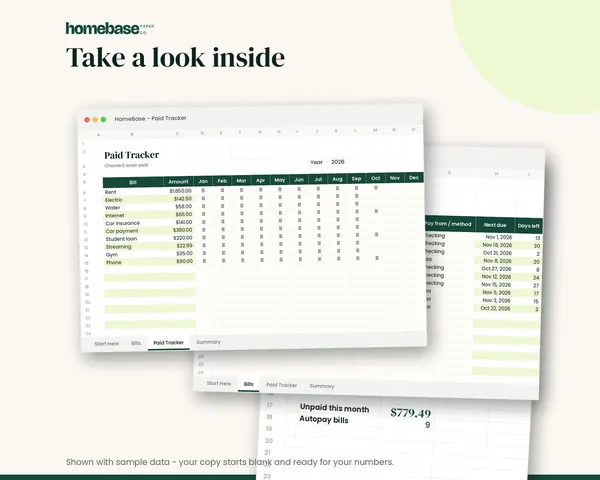Click the $779.49 unpaid total
Viewport: 600px width, 480px height.
[x=410, y=413]
